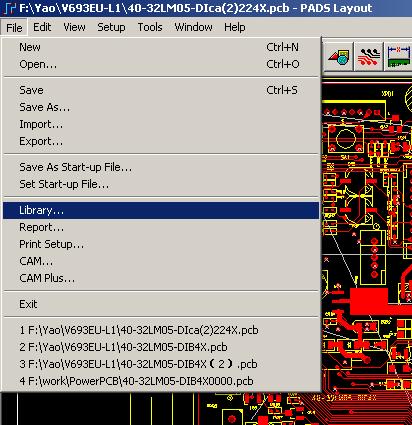Screen dimensions: 412x425
Task: Open the Dimensioning toolbar icon
Action: [x=398, y=56]
